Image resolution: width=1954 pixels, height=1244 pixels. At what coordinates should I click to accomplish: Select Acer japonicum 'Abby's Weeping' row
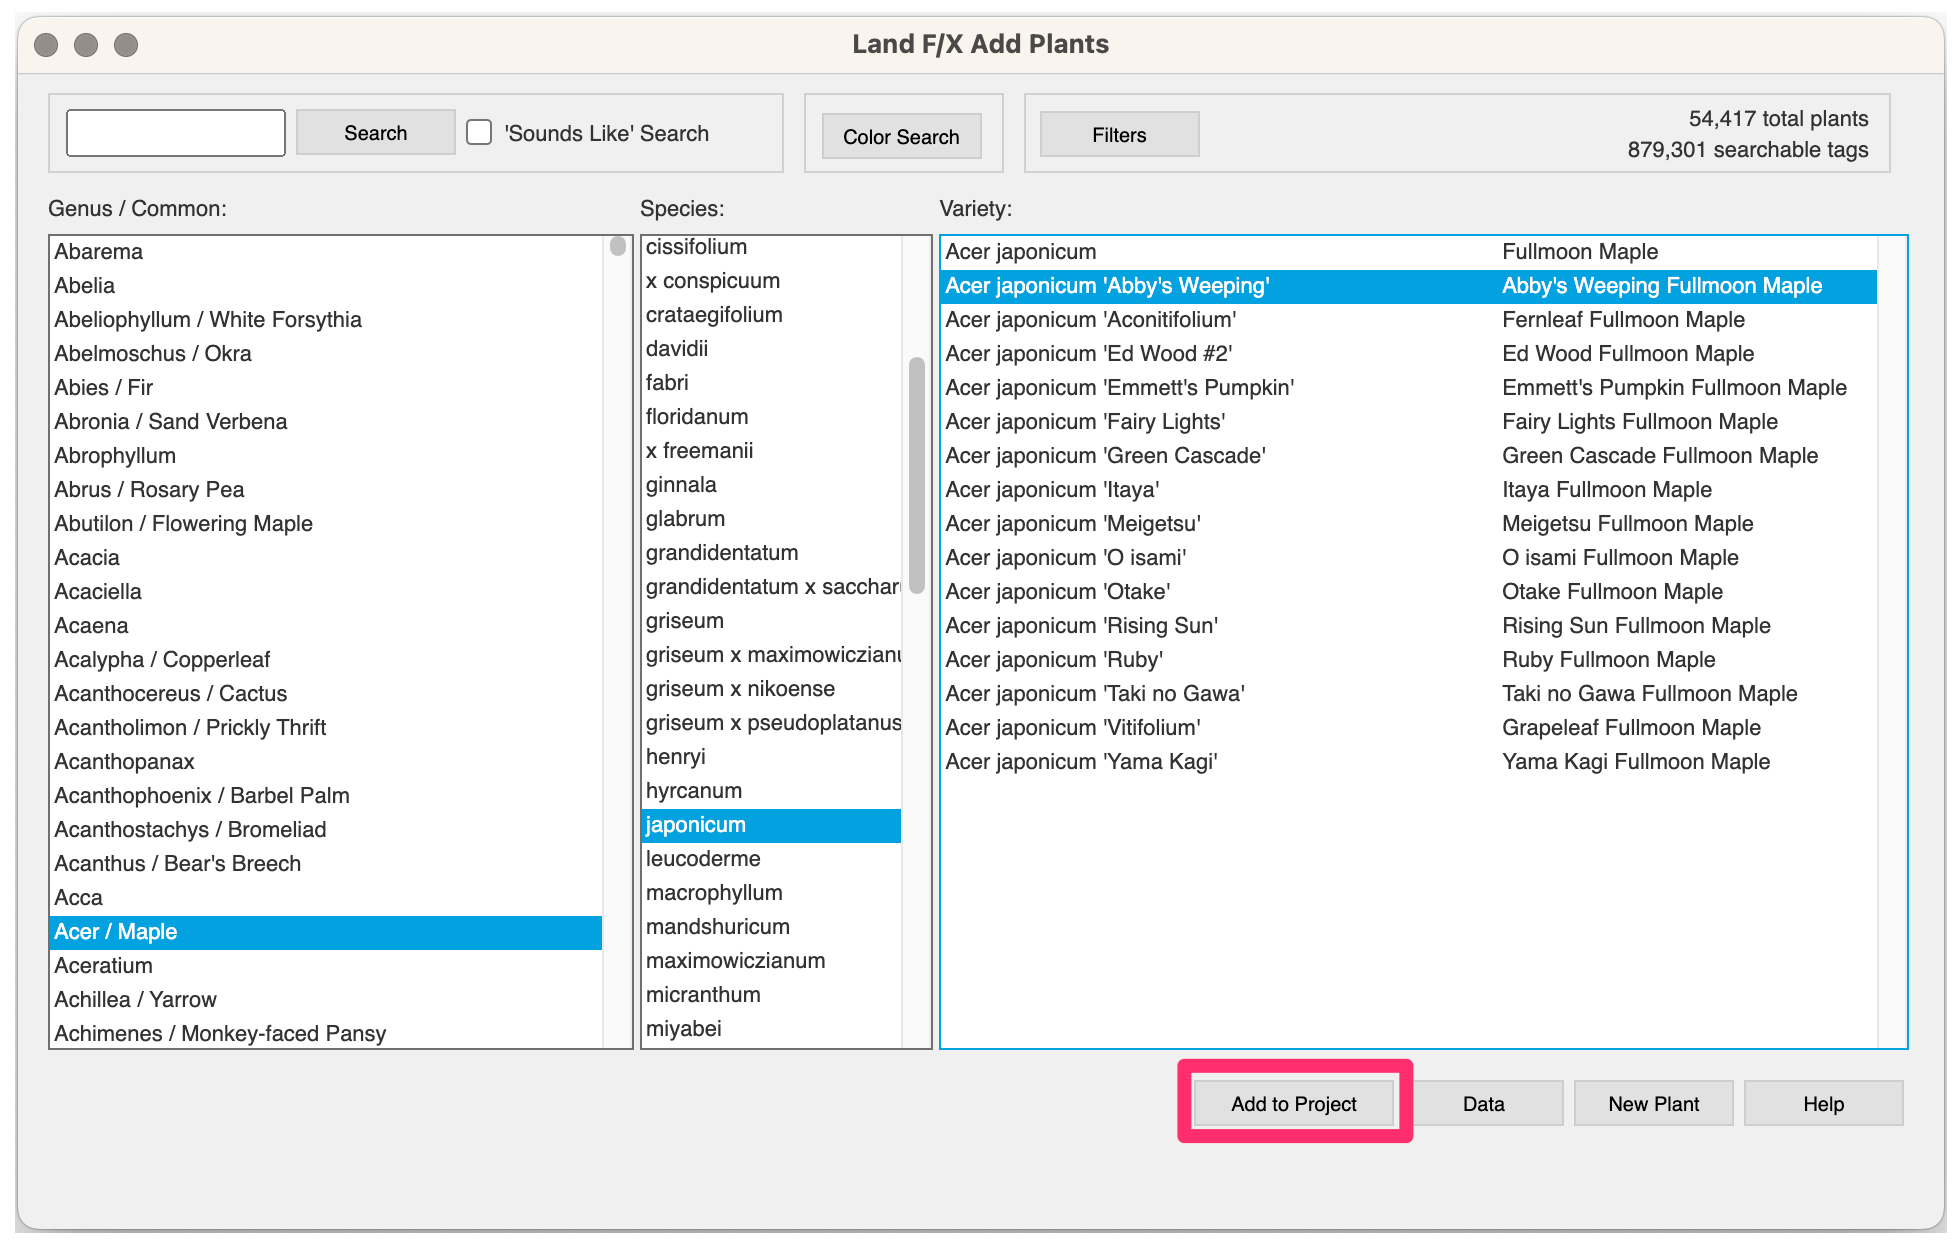1409,286
